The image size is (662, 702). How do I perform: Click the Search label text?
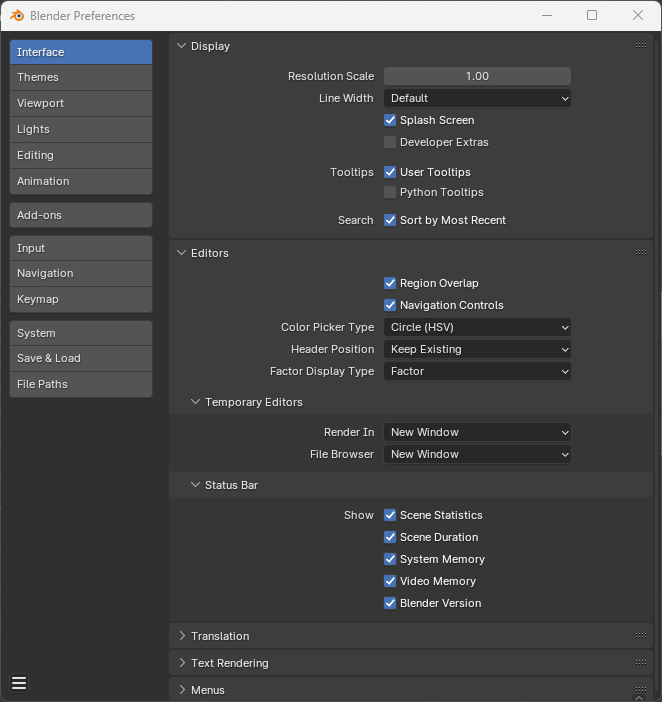coord(355,220)
